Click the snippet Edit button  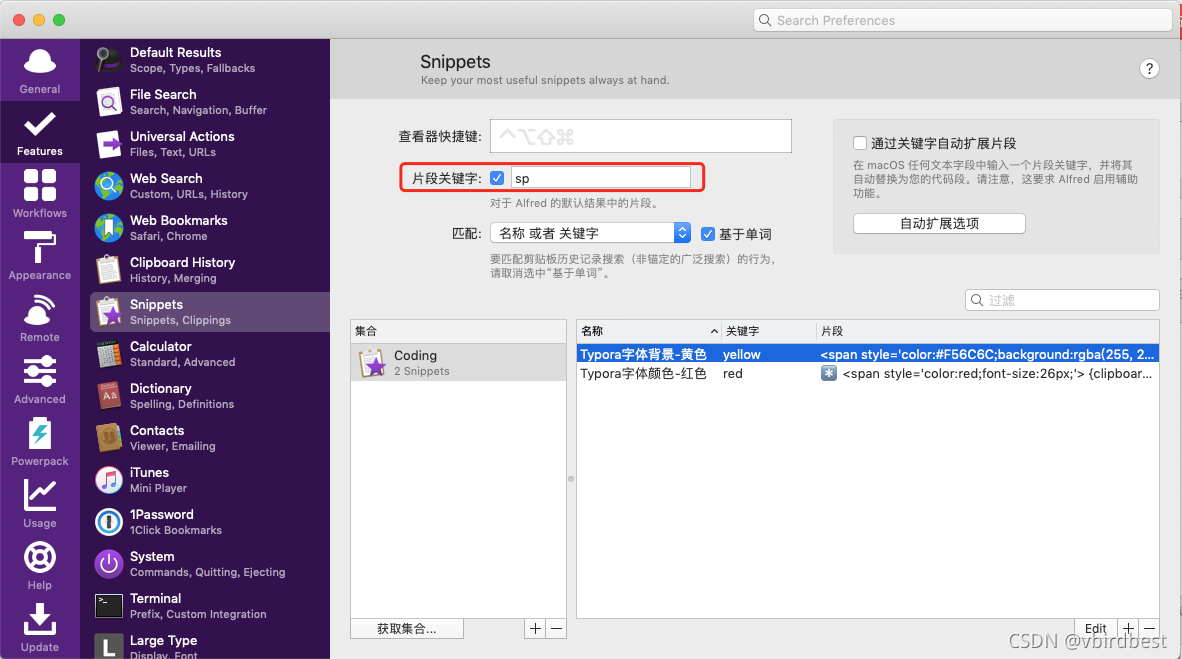click(1095, 628)
